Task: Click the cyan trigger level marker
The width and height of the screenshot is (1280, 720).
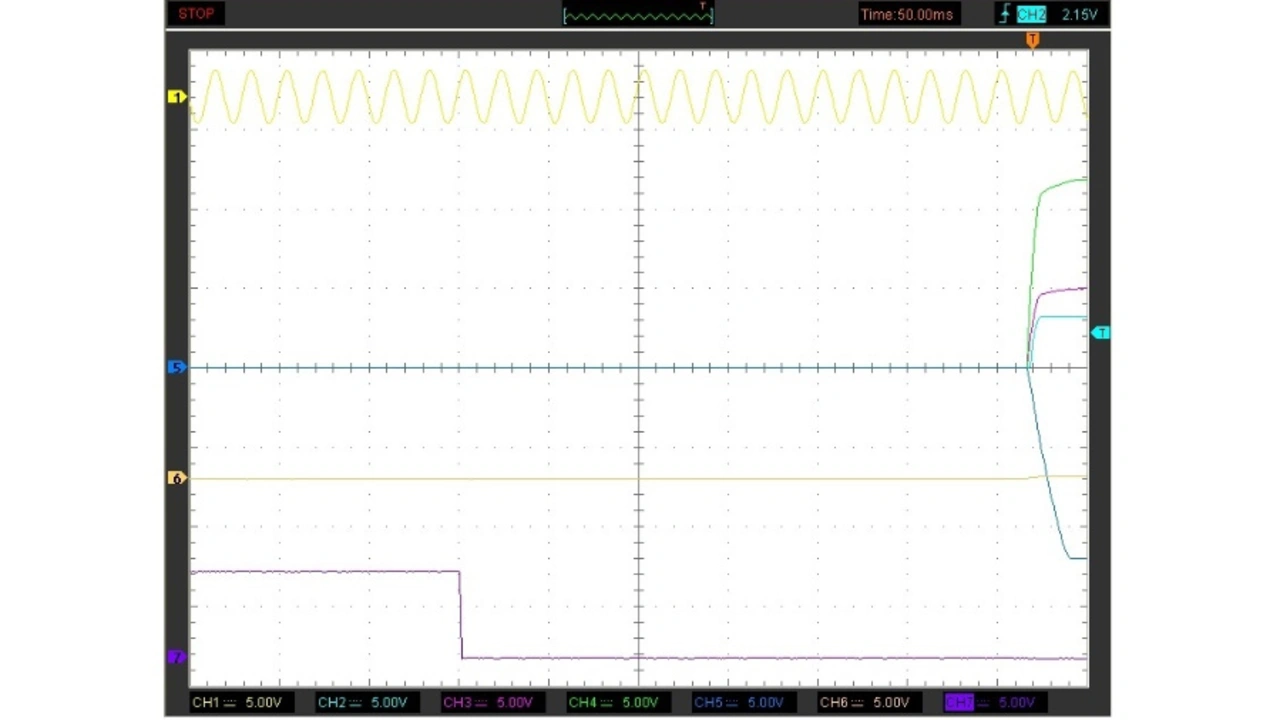Action: point(1100,333)
